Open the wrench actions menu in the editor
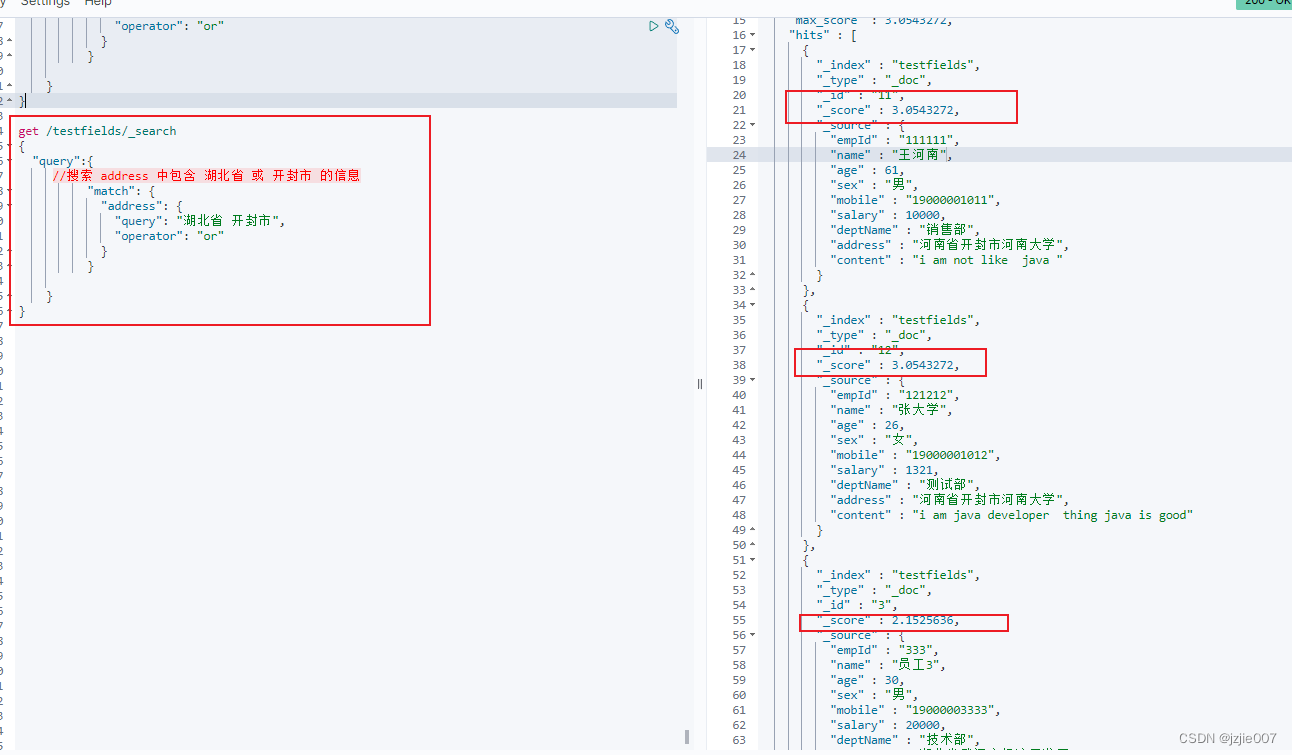The height and width of the screenshot is (755, 1292). point(672,27)
